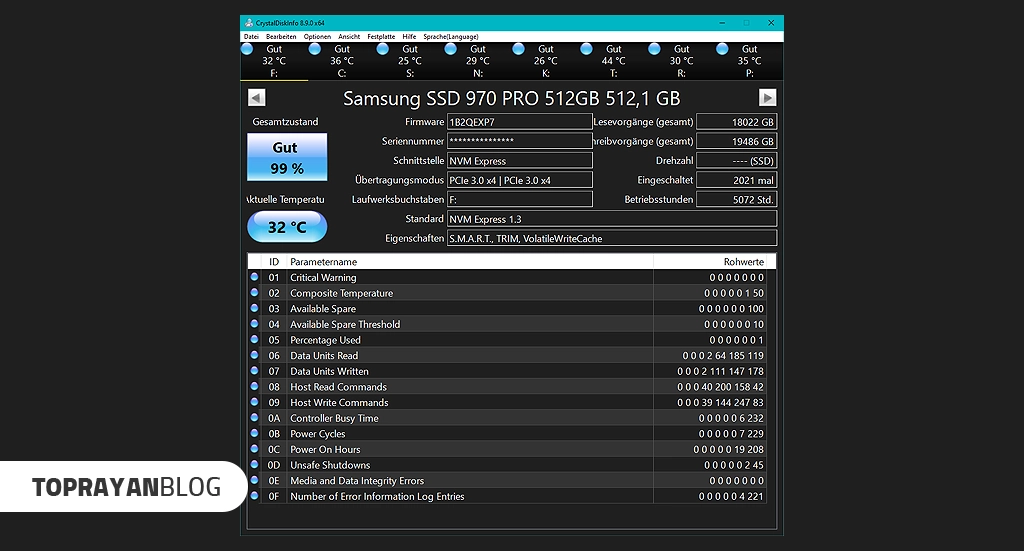Click the status dot of Critical Warning
The width and height of the screenshot is (1024, 551).
click(255, 277)
